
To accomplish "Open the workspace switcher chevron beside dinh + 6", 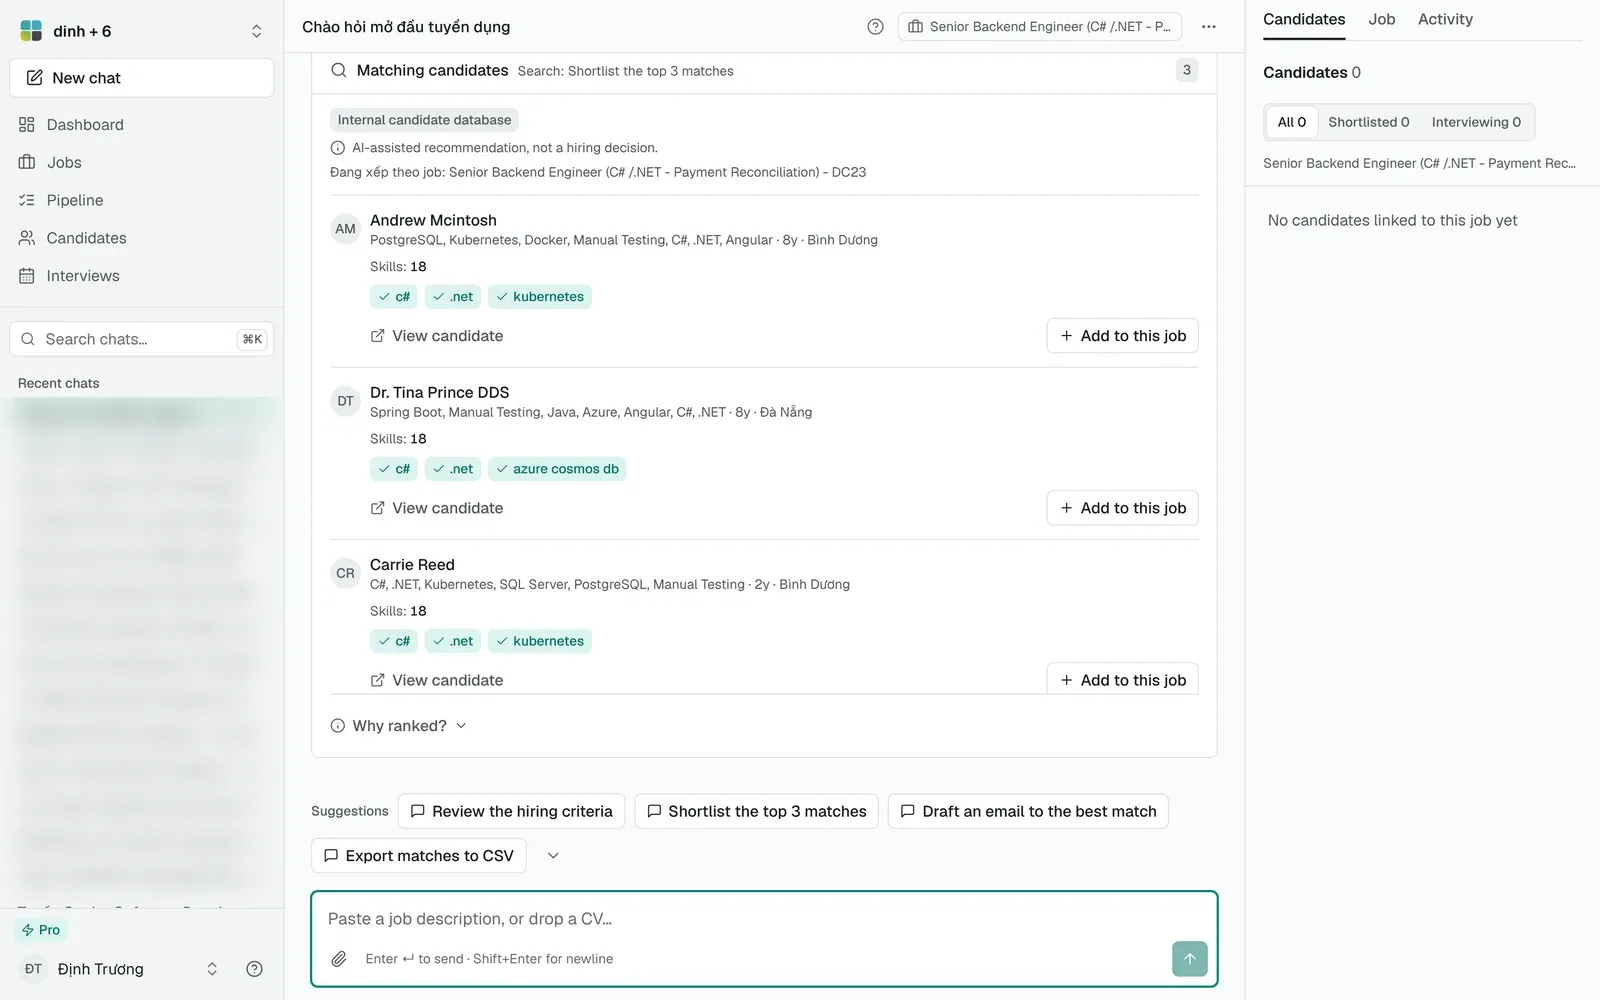I will pos(256,31).
